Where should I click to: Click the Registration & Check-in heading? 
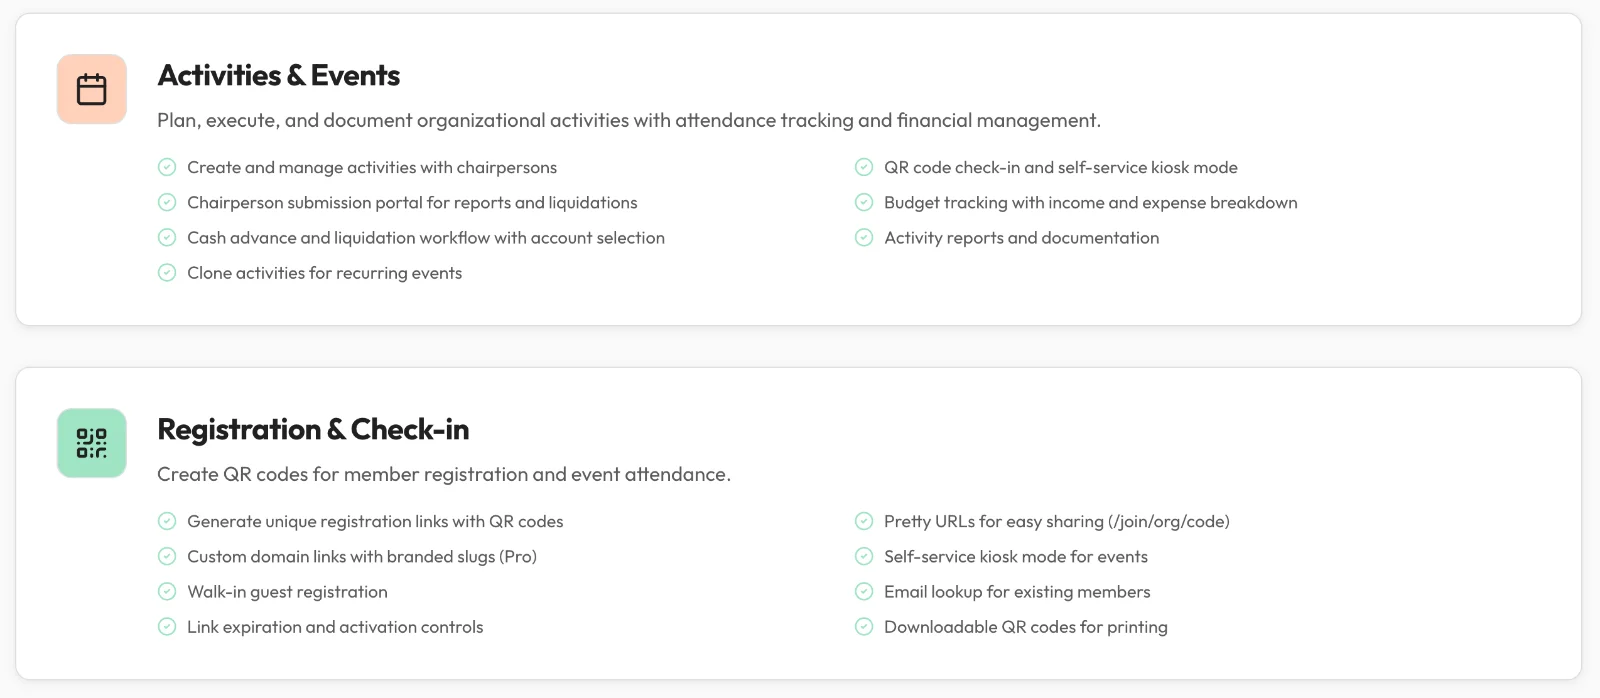click(313, 430)
